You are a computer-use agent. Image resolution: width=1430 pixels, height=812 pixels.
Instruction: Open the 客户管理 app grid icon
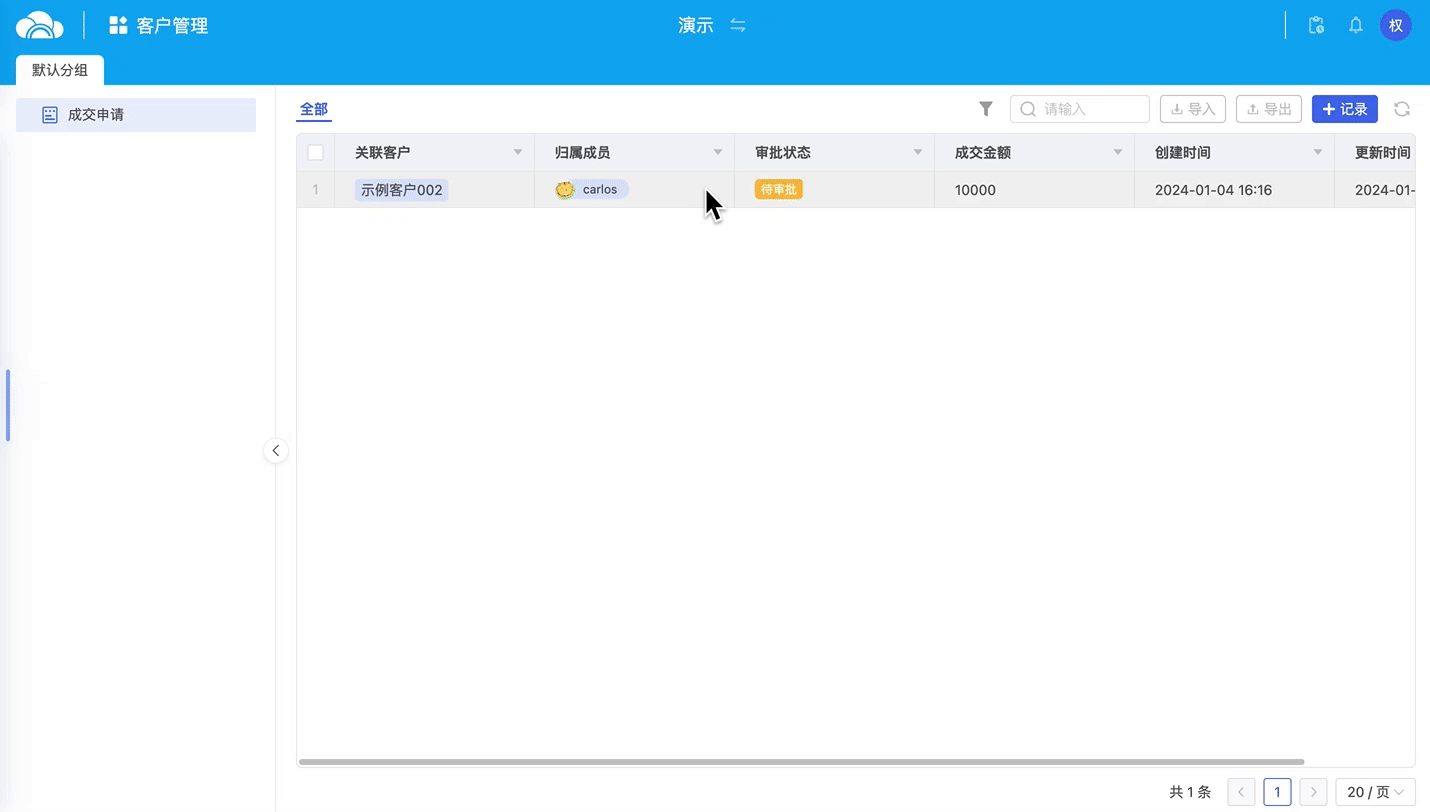(x=118, y=25)
